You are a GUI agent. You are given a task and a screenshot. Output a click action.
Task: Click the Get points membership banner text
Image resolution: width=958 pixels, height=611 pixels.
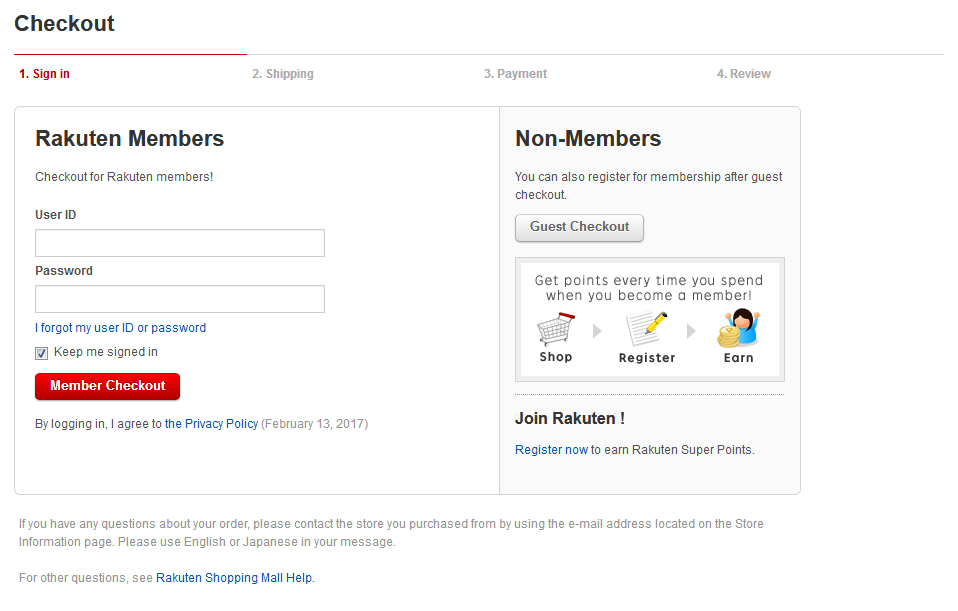(x=649, y=288)
